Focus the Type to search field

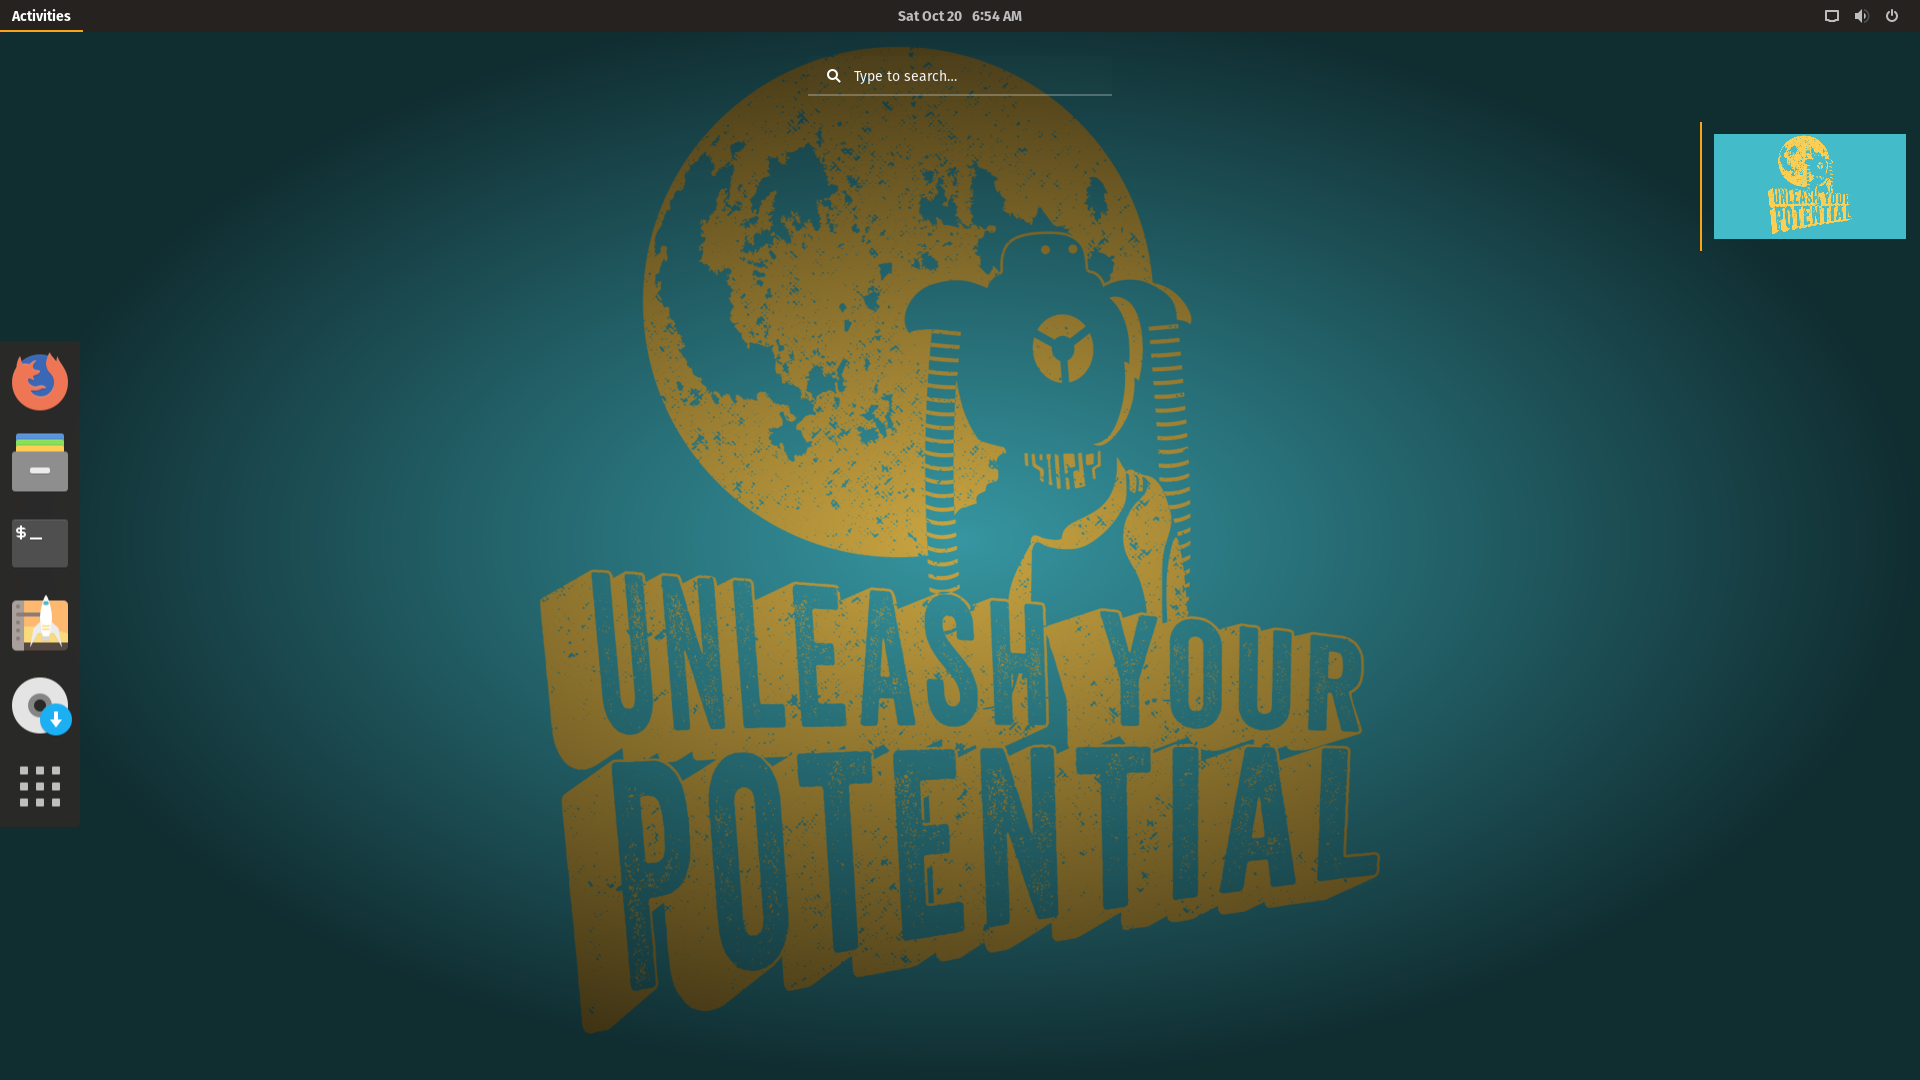(x=960, y=76)
